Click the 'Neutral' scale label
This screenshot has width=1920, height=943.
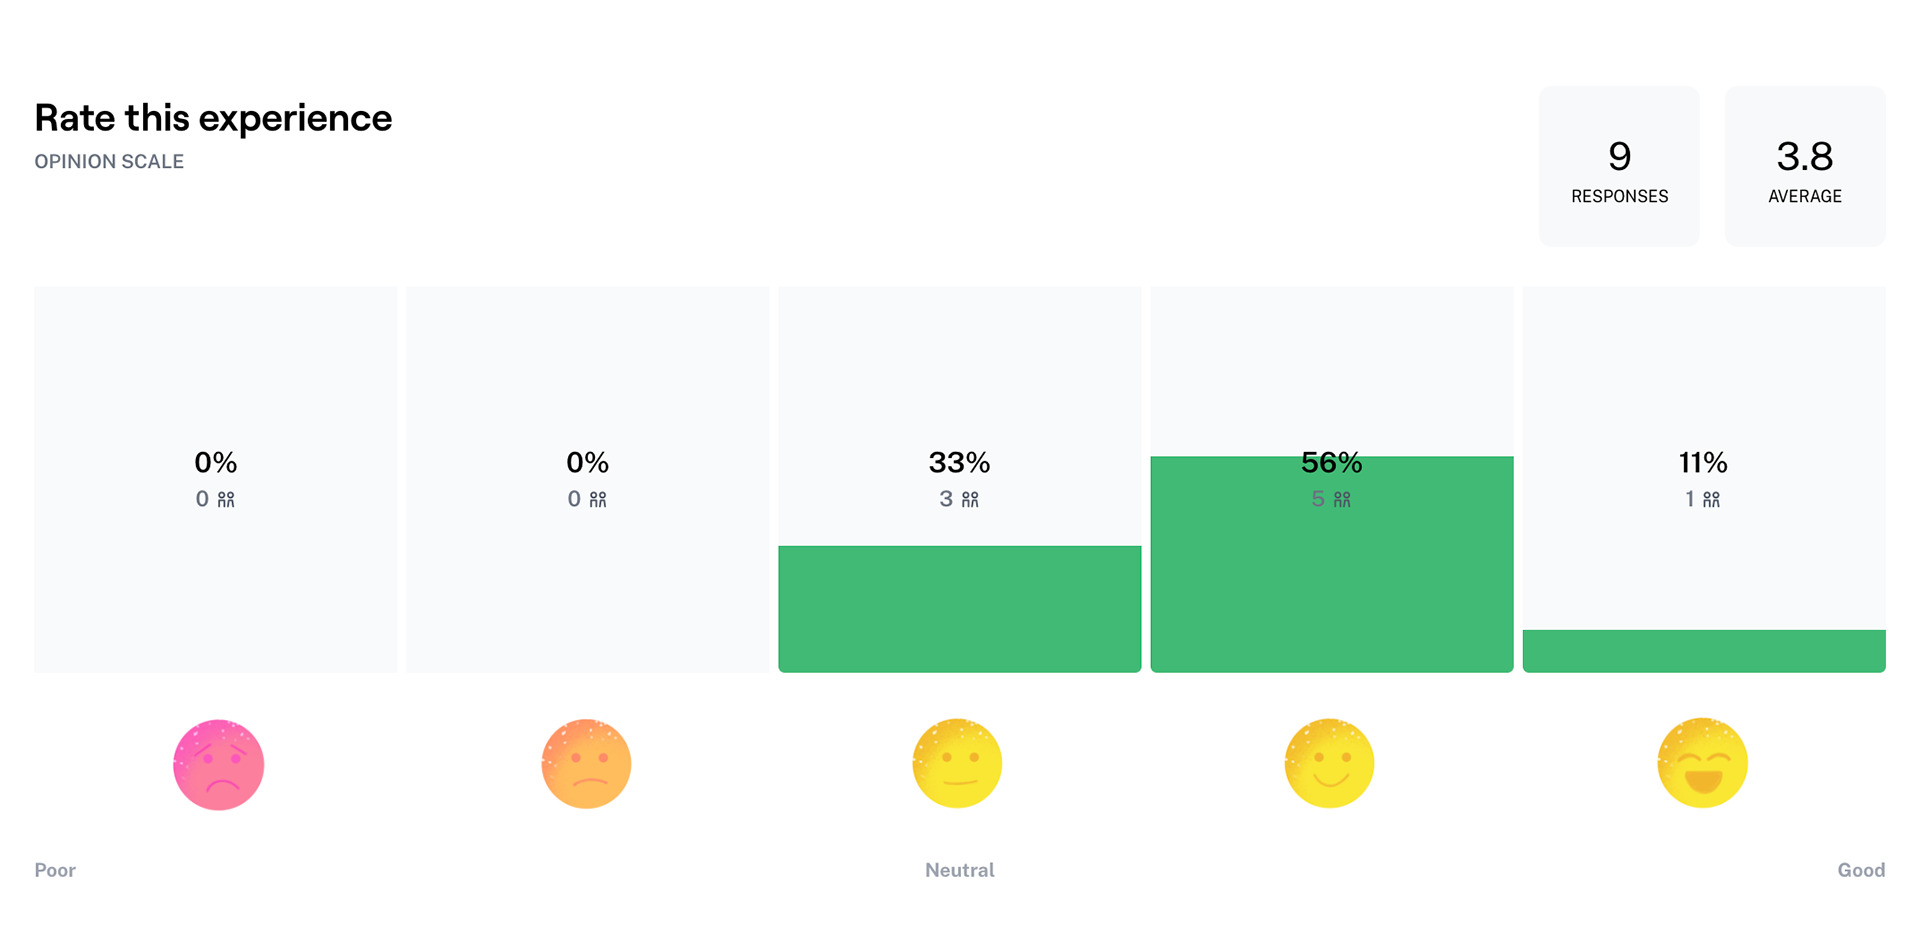[x=960, y=870]
